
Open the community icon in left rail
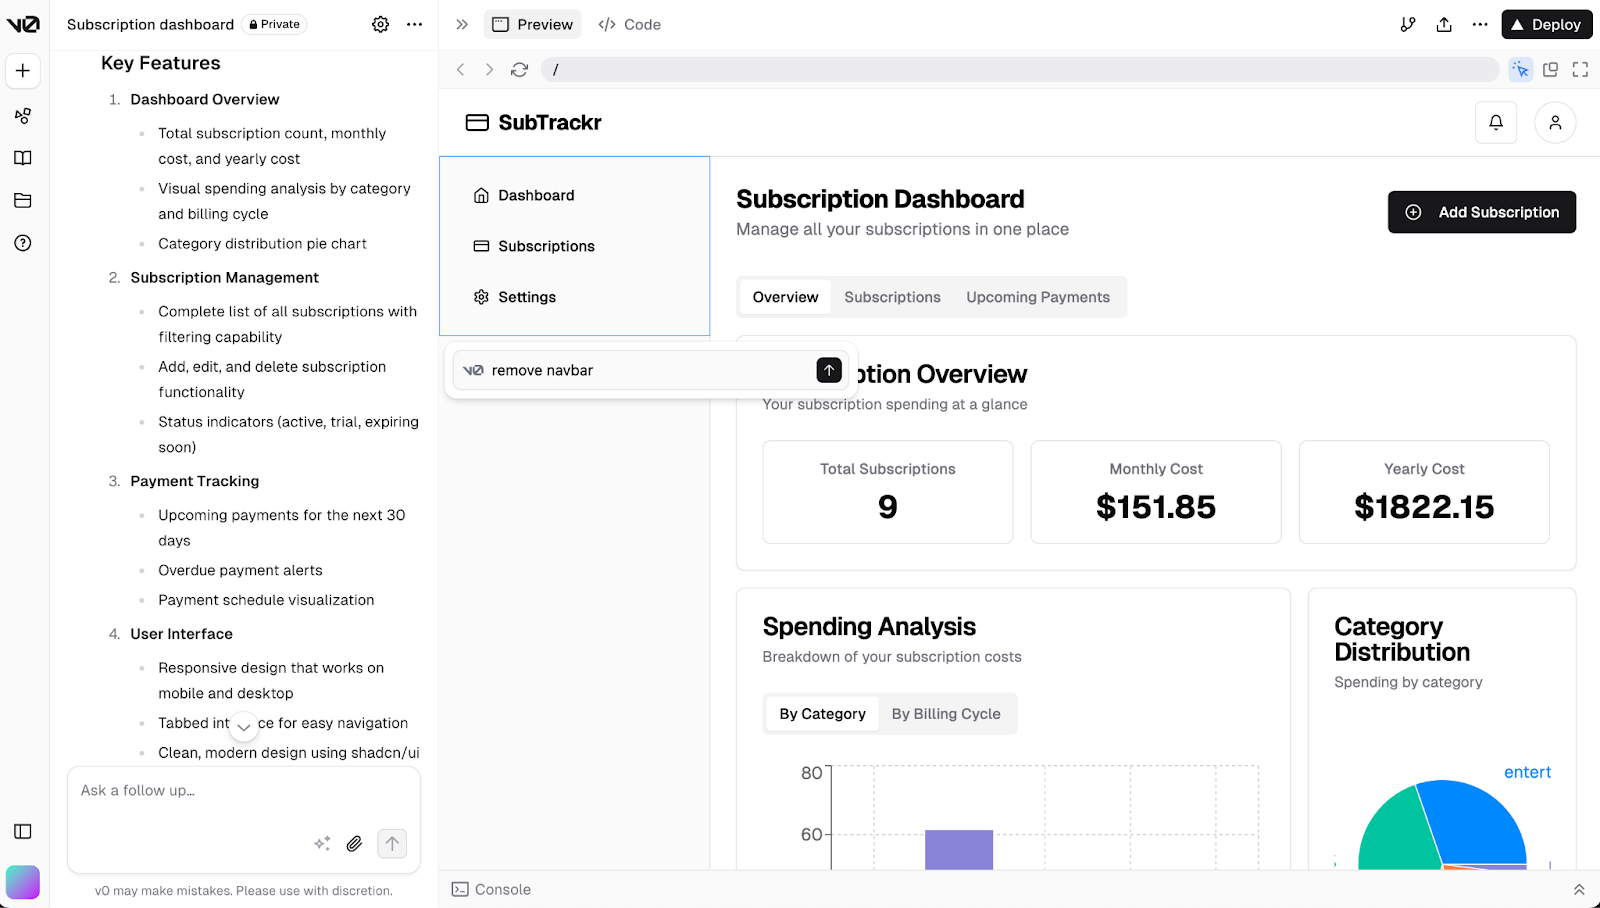23,116
